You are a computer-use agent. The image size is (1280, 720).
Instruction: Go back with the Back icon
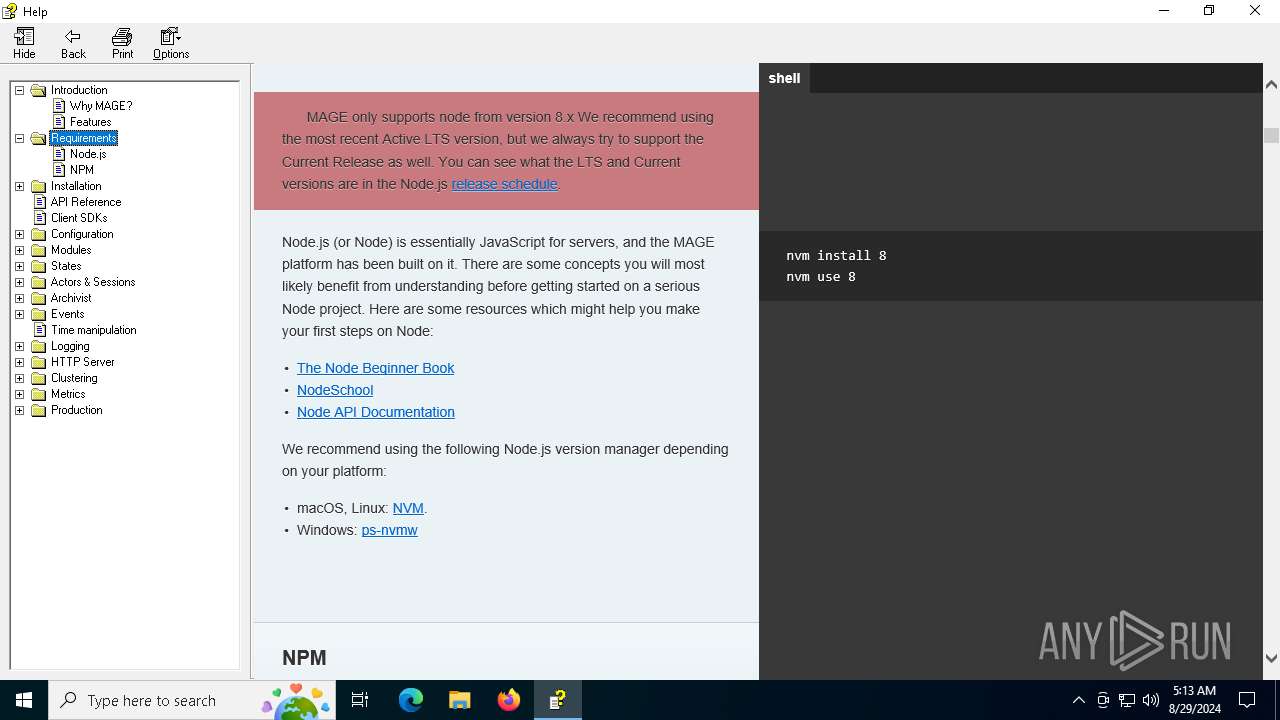click(73, 43)
